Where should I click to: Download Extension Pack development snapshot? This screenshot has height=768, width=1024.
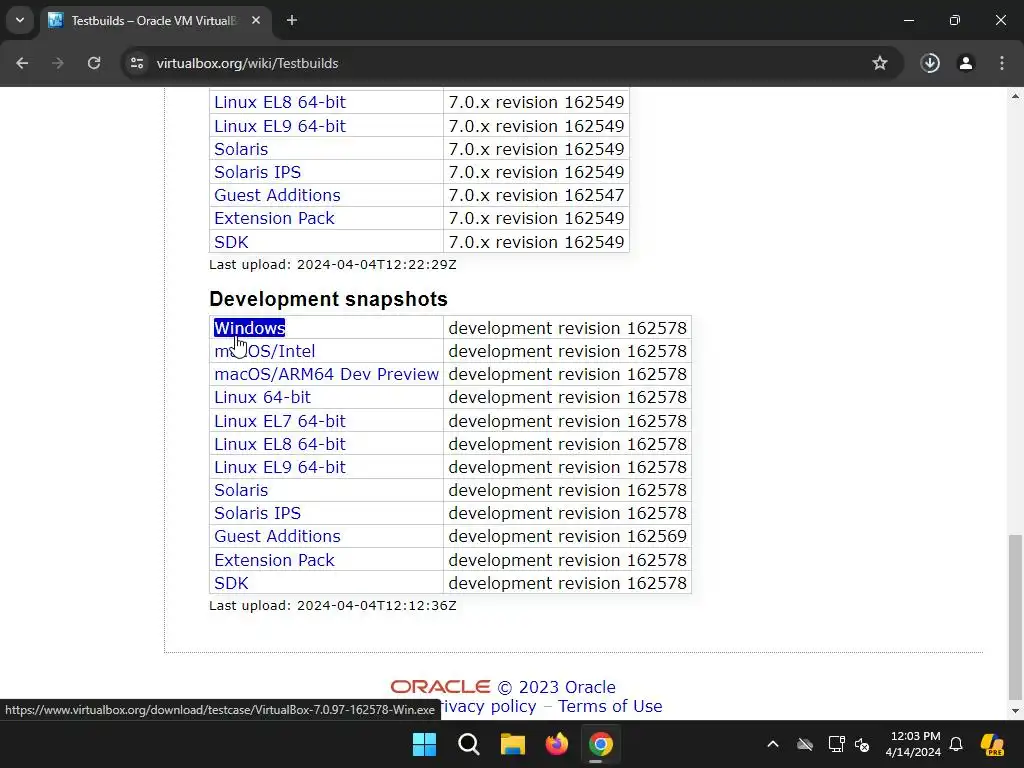(x=274, y=560)
